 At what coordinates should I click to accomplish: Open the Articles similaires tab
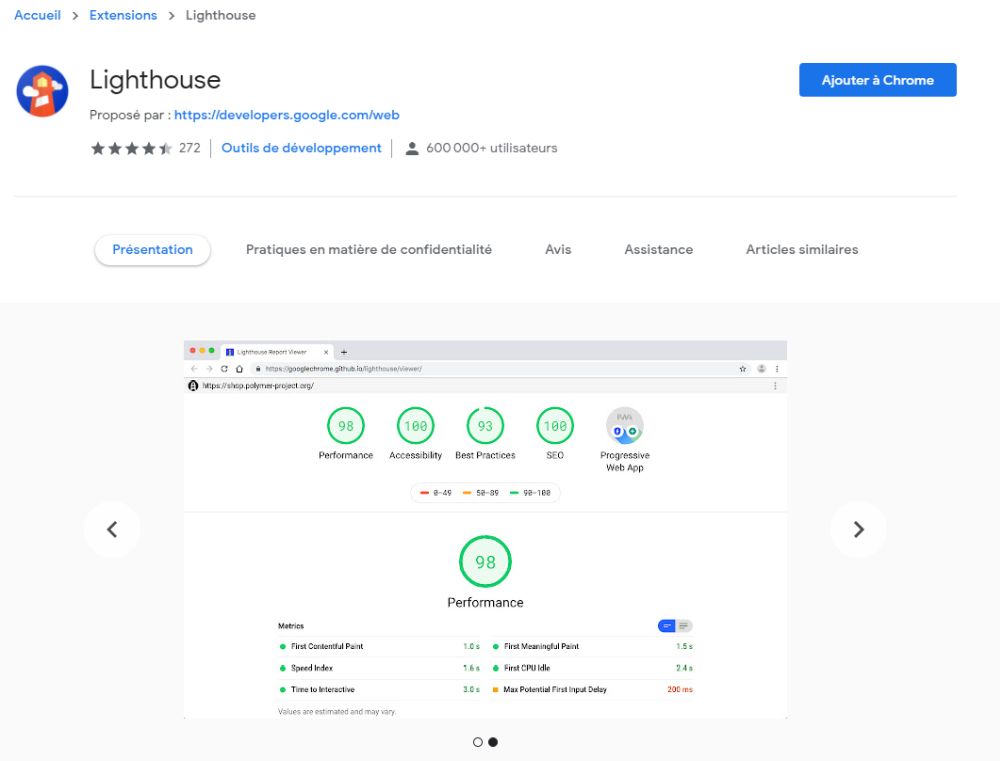point(802,249)
